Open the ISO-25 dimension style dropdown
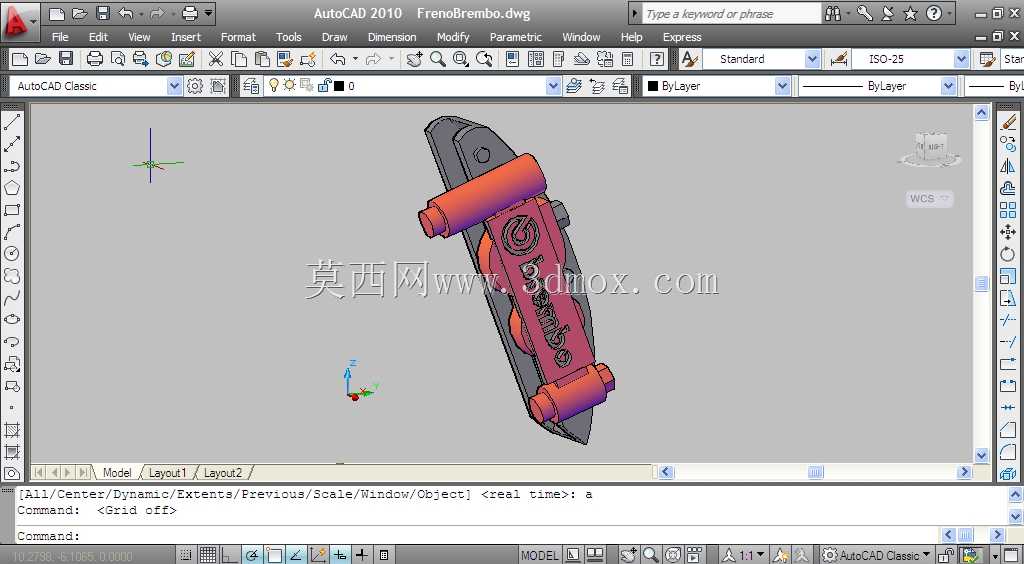 coord(961,59)
